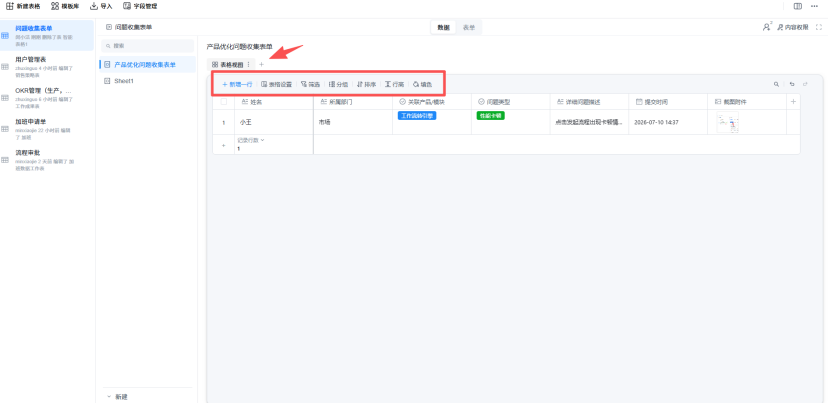This screenshot has width=828, height=404.
Task: Switch to the 数据 tab
Action: tap(444, 27)
